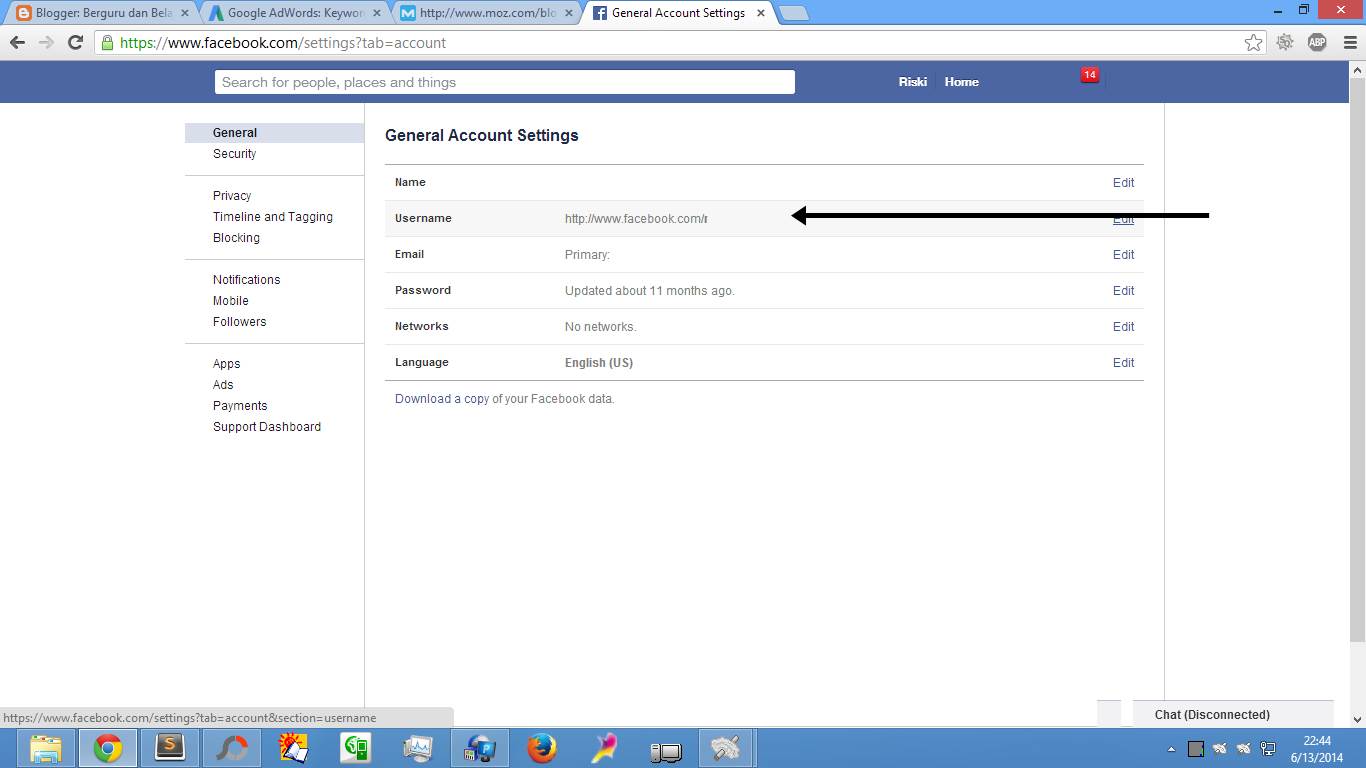
Task: Click the page vertical scrollbar
Action: pos(1357,358)
